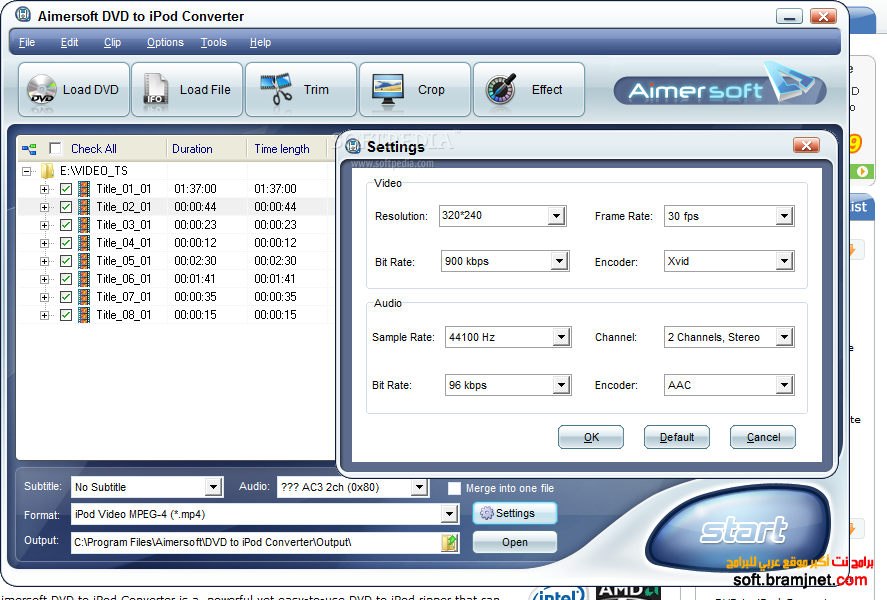Expand the Title_01_01 tree node
Image resolution: width=887 pixels, height=600 pixels.
44,189
